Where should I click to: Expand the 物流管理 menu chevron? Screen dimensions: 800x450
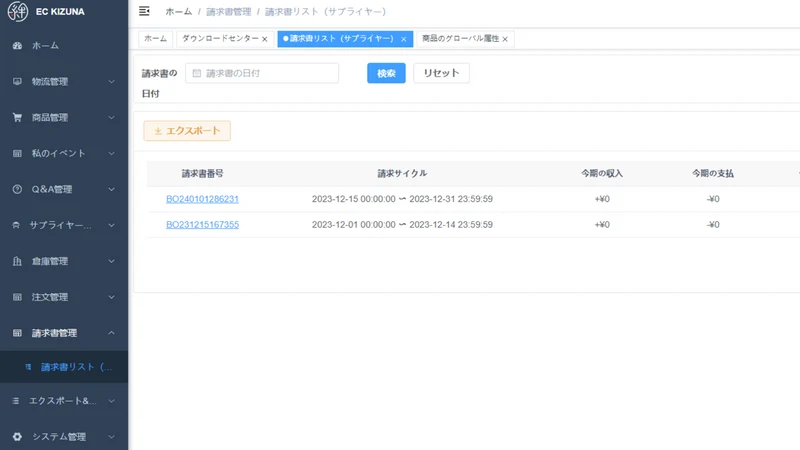tap(111, 82)
